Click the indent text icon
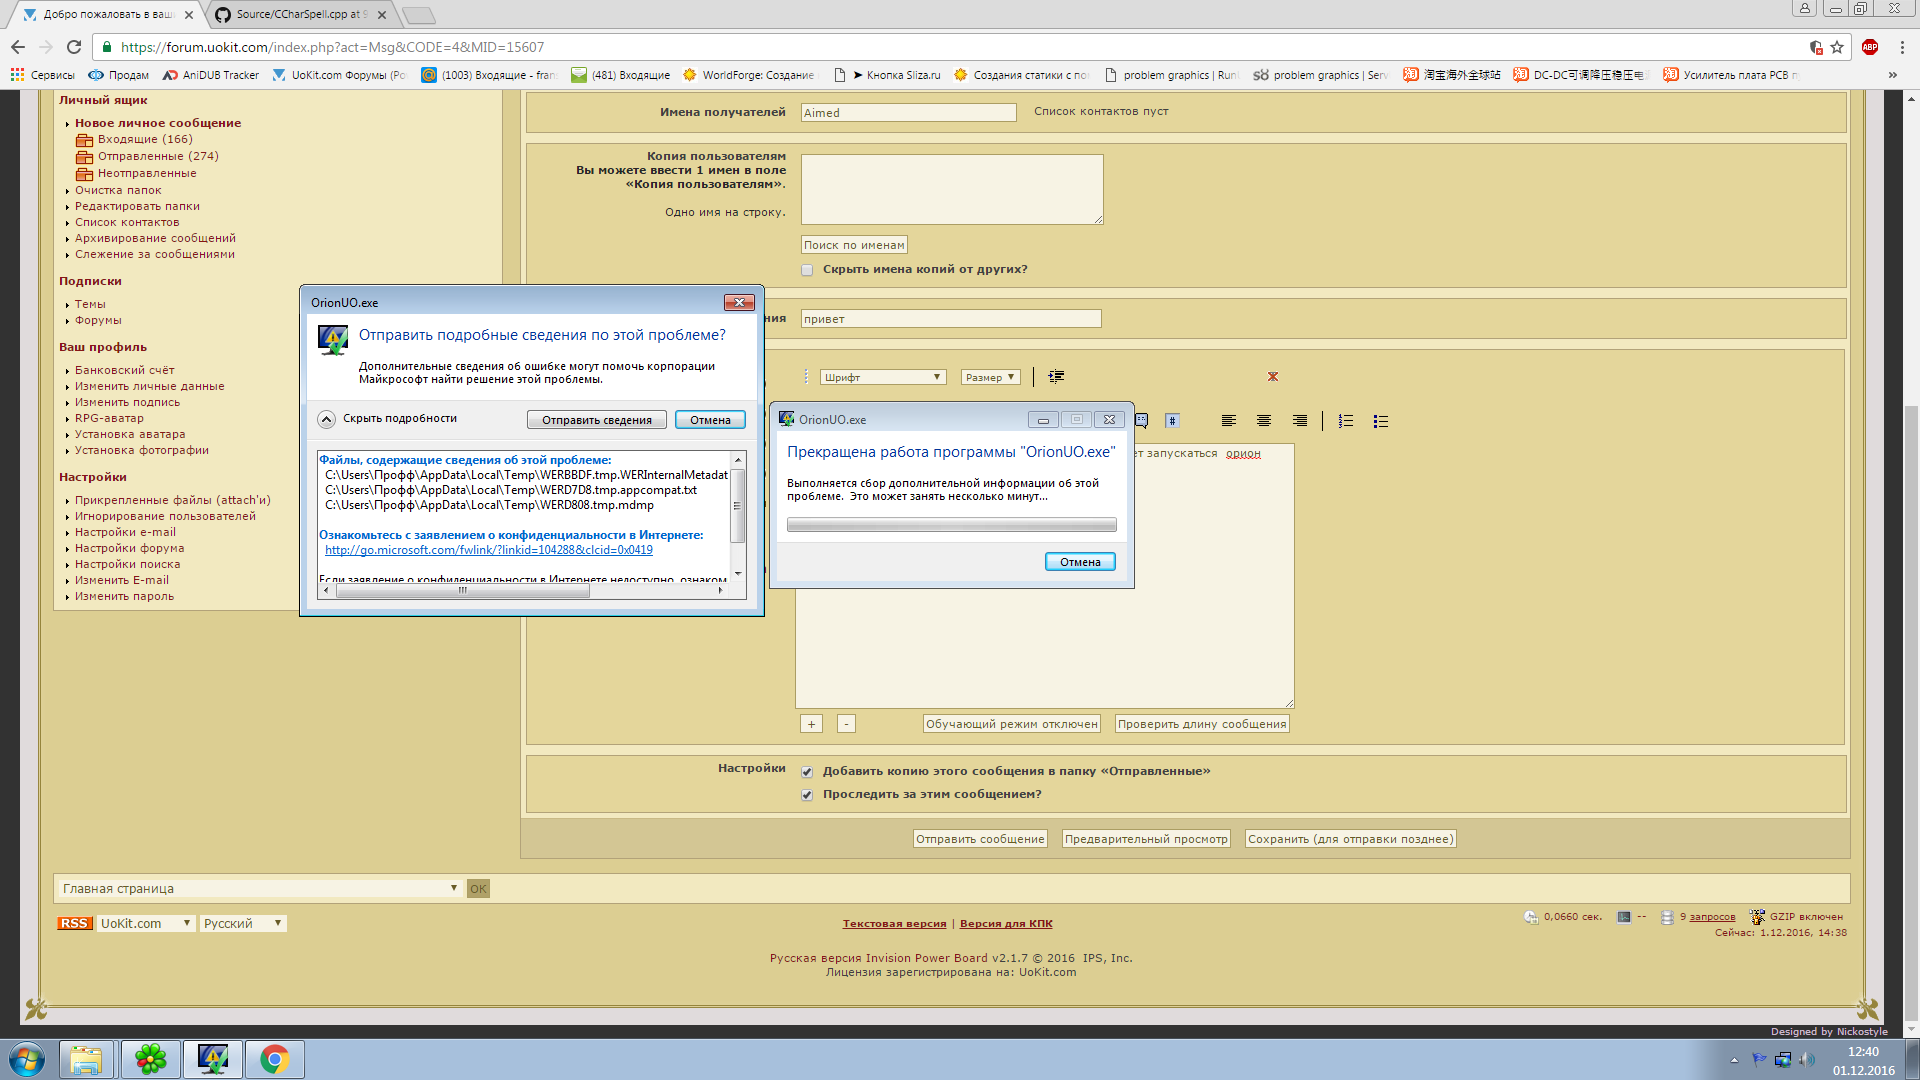The width and height of the screenshot is (1920, 1080). pos(1056,377)
